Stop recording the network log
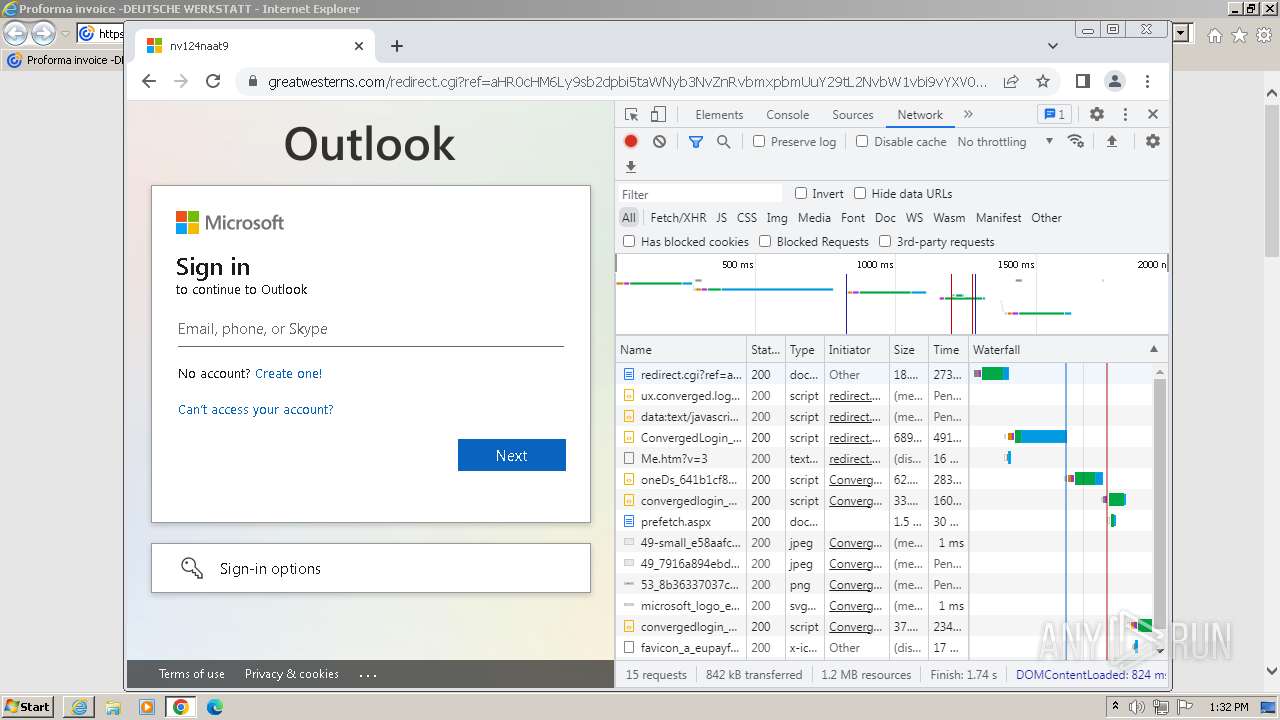Screen dimensions: 1280x720 [631, 141]
